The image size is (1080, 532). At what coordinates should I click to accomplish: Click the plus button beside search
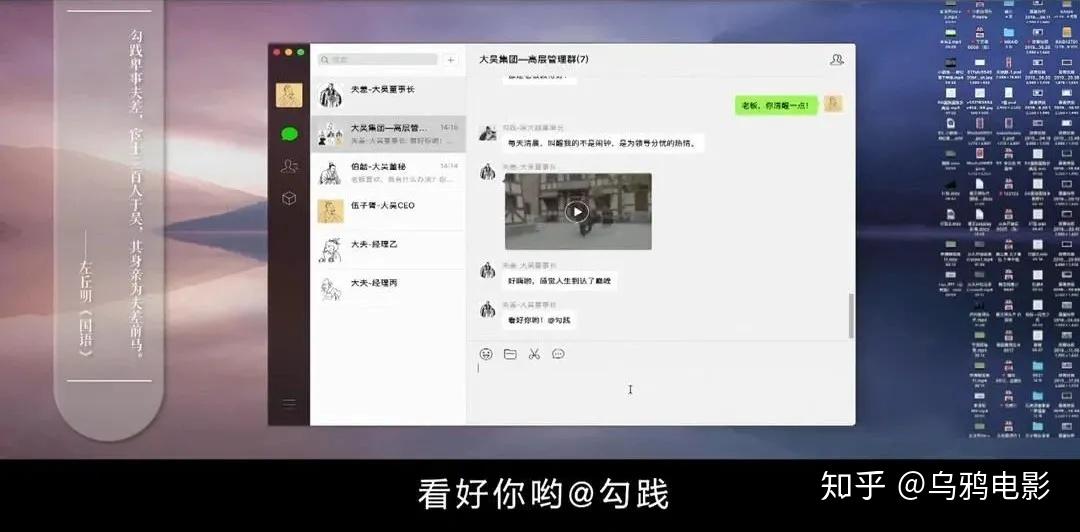click(x=451, y=60)
